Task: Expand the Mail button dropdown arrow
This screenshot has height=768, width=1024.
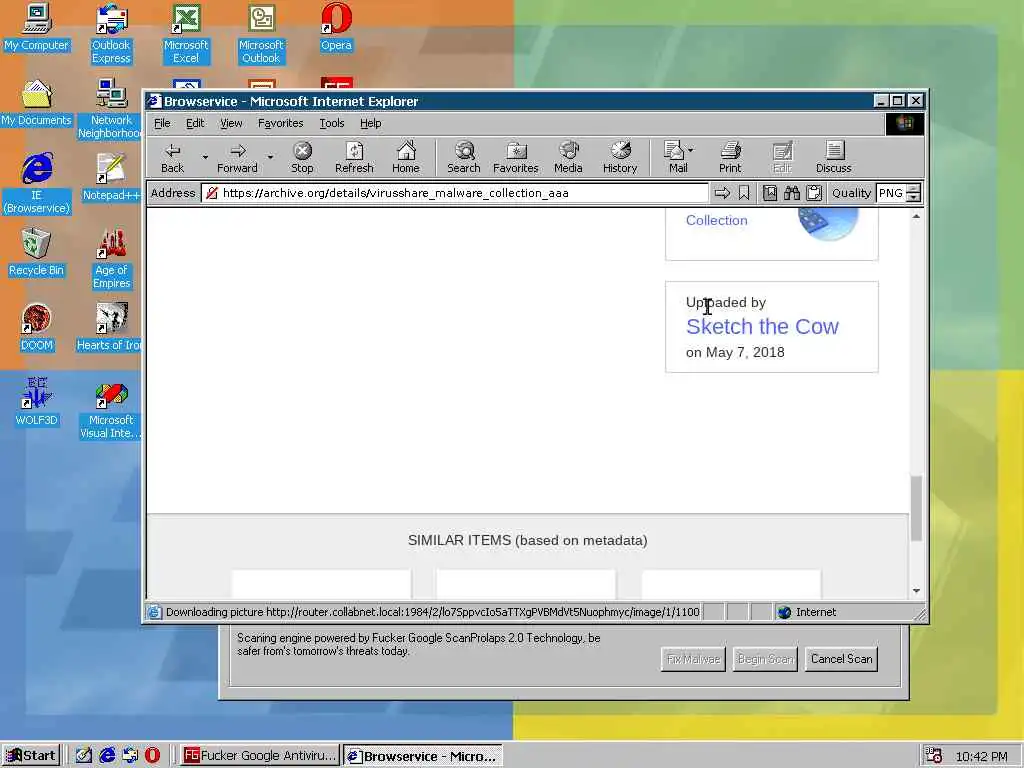Action: (691, 150)
